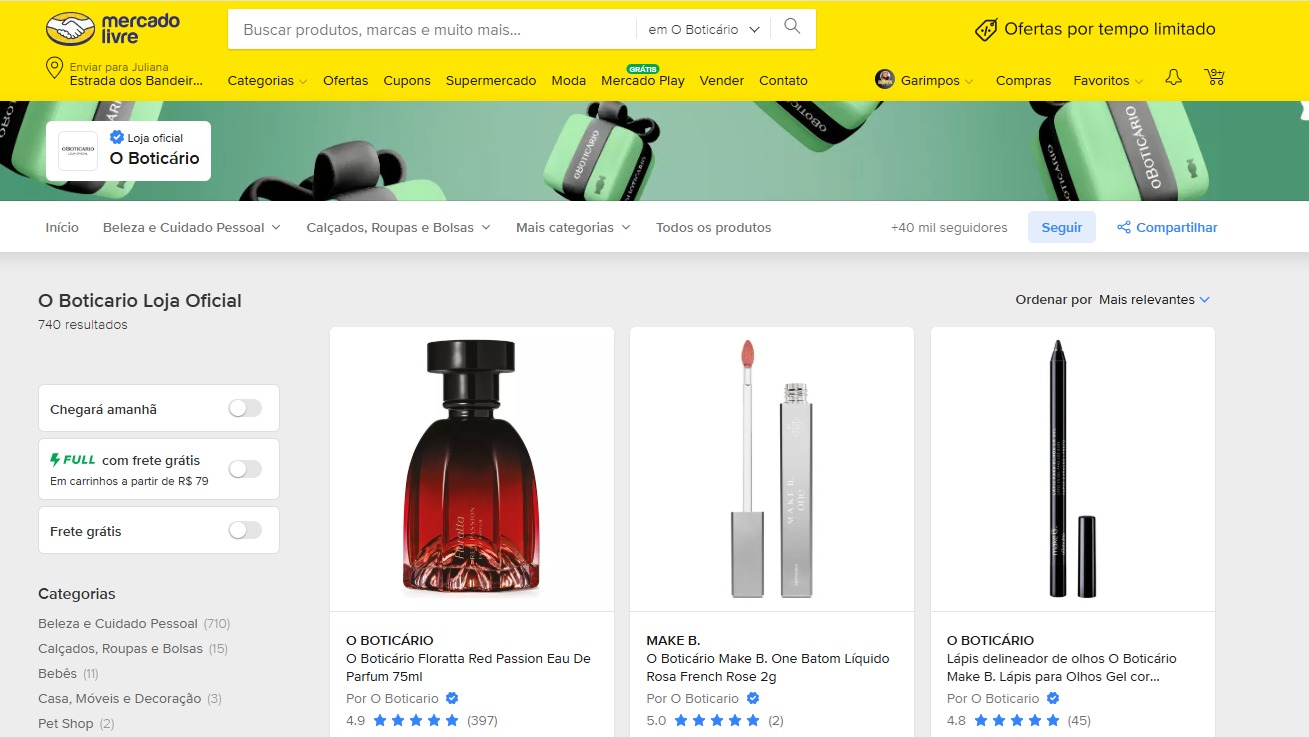Viewport: 1309px width, 737px height.
Task: Click MAKE B. brand label
Action: tap(673, 640)
